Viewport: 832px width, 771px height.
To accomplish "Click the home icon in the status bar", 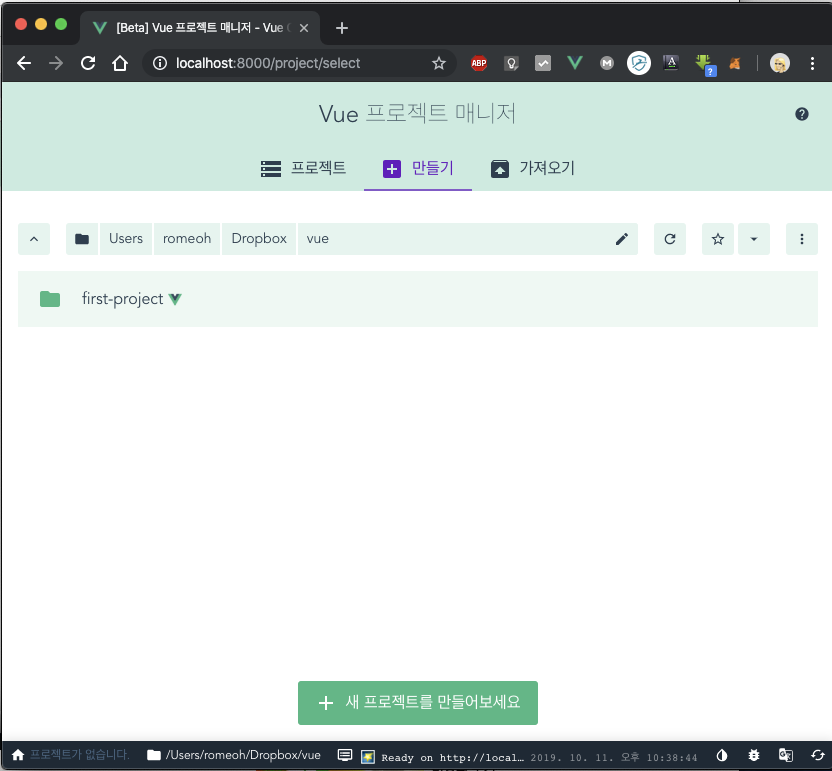I will pyautogui.click(x=18, y=755).
